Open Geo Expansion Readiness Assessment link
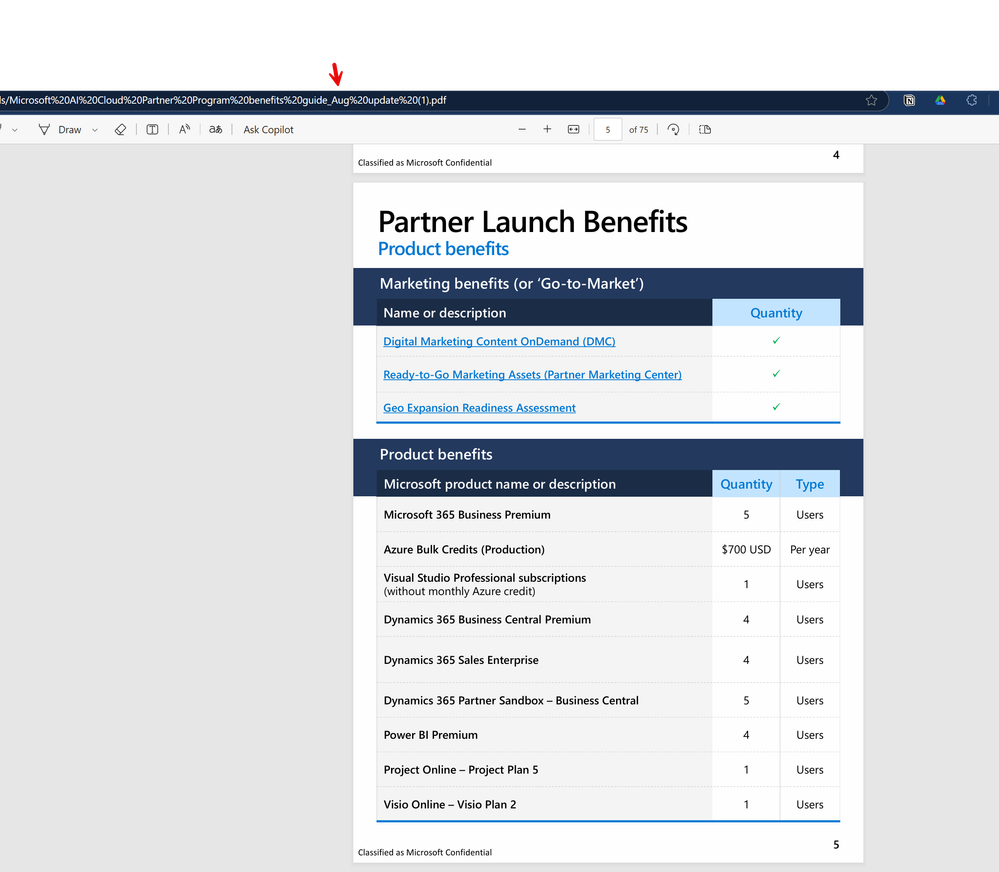999x872 pixels. pos(479,408)
